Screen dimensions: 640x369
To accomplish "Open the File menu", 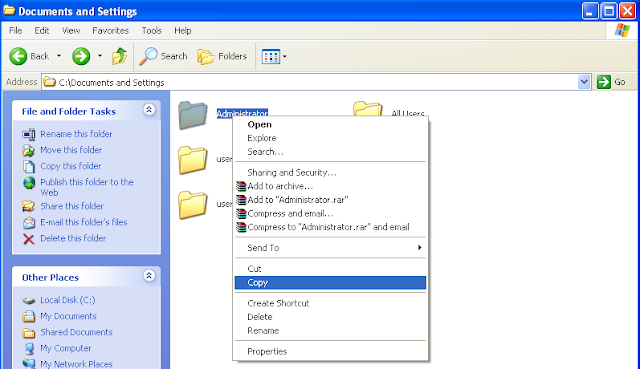I will pos(16,31).
